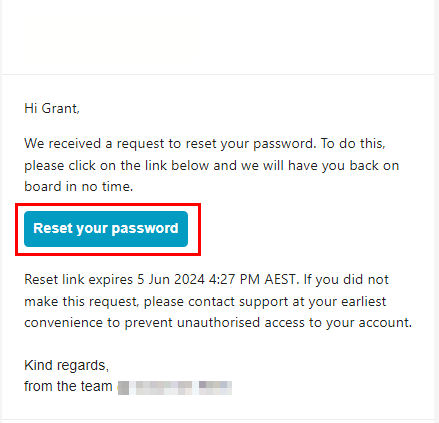This screenshot has height=423, width=439.
Task: Click the 'board in no time.' text line
Action: 79,186
